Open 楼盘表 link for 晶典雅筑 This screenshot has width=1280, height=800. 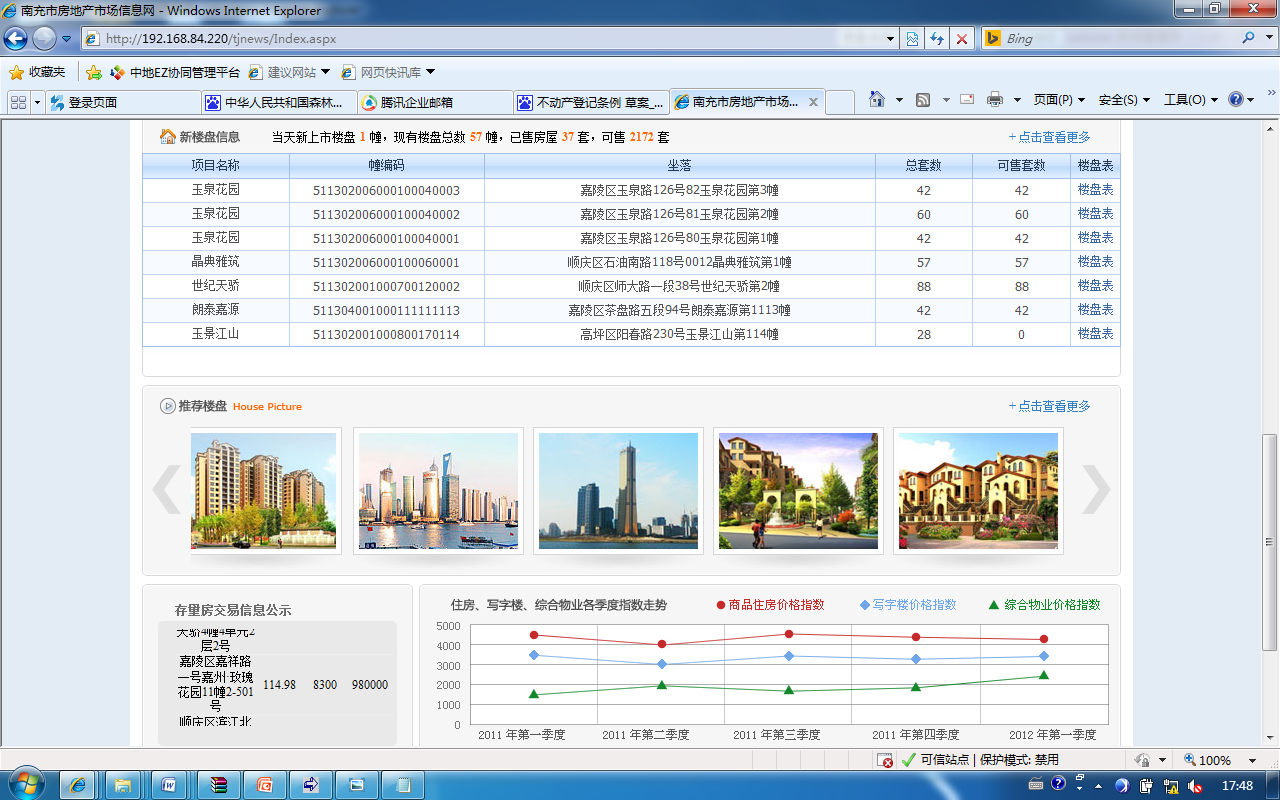point(1095,262)
